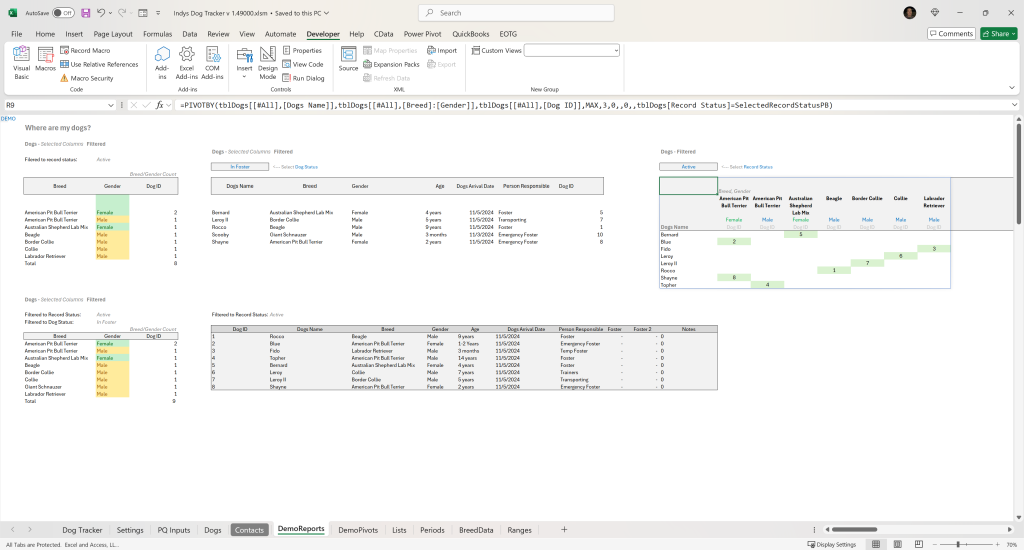Screen dimensions: 1024x550
Task: Click in the Search box
Action: [516, 12]
